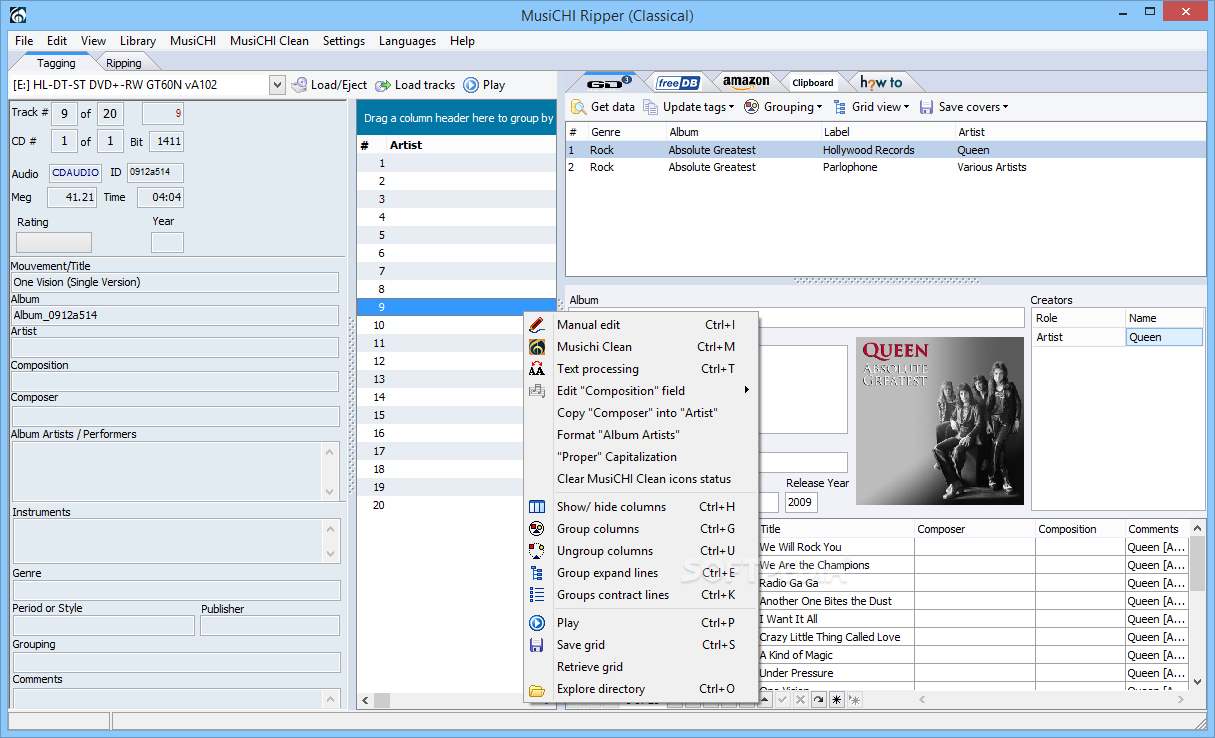Click the Album field with Album_0912a514

point(175,315)
